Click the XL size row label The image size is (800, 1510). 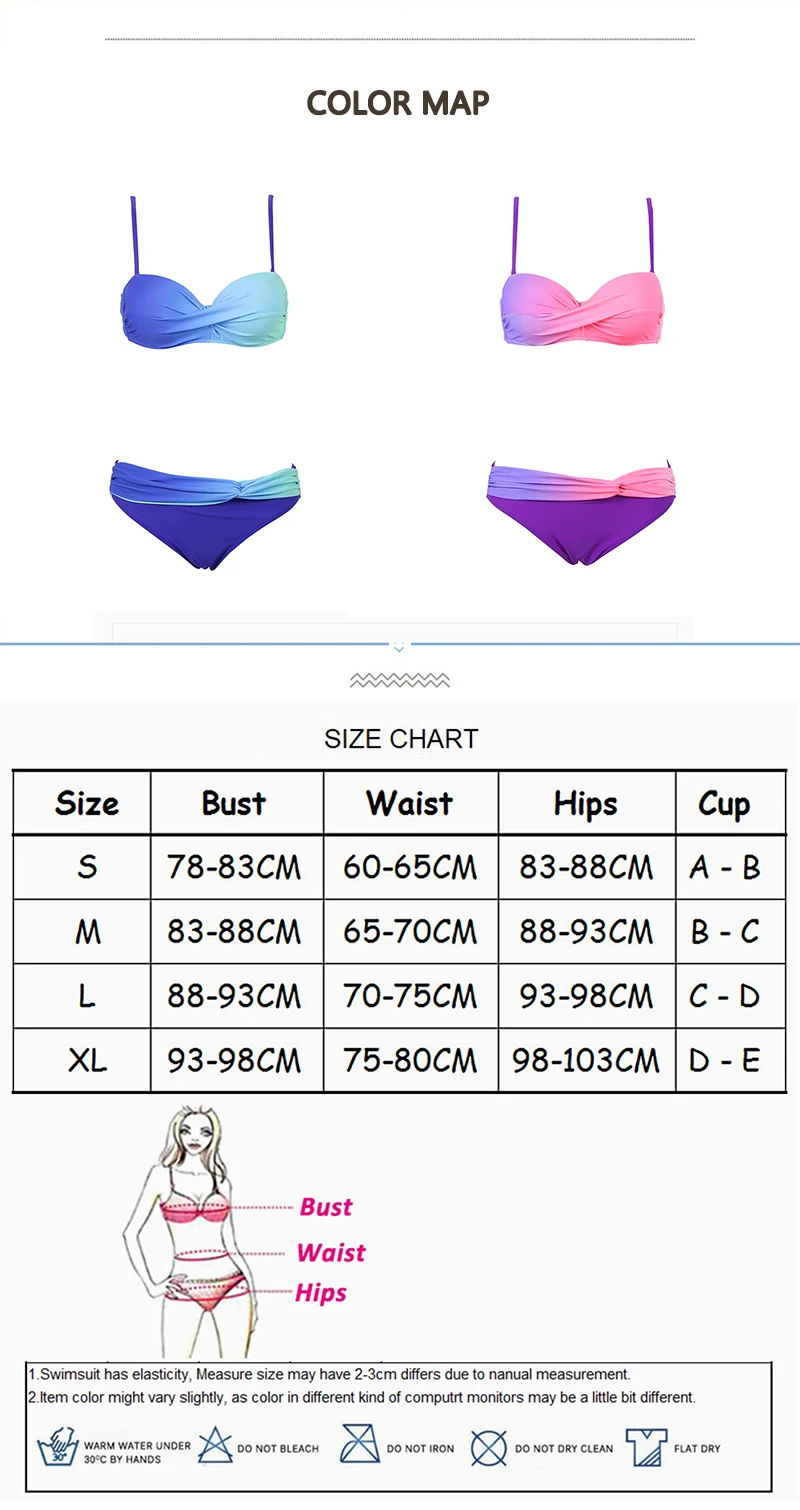[x=87, y=1060]
